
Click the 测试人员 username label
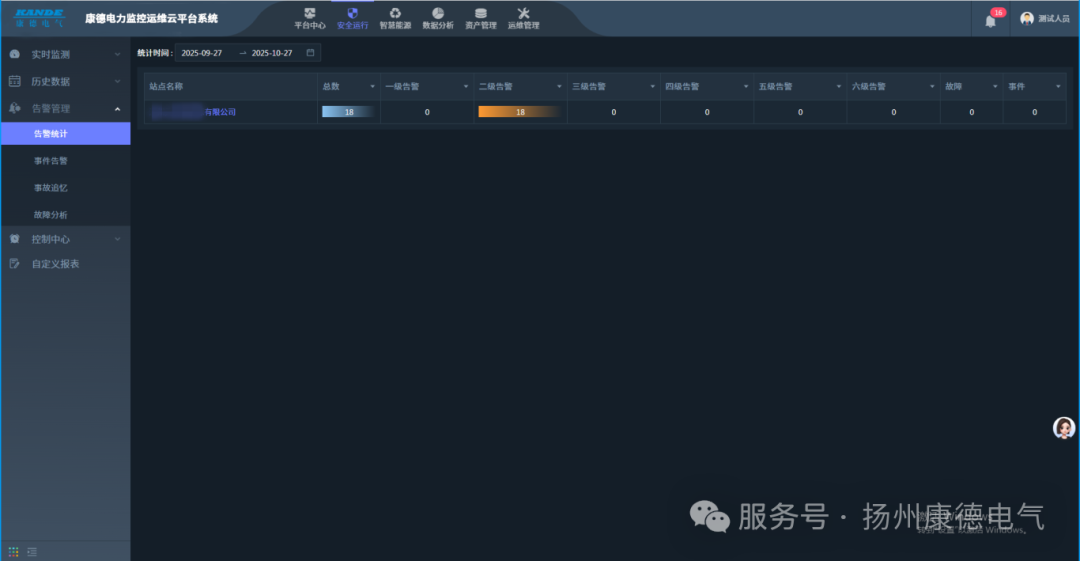(x=1054, y=19)
